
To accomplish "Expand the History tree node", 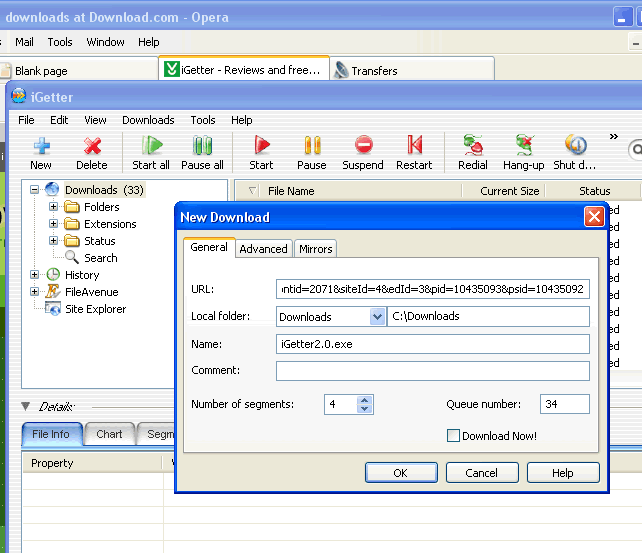I will pyautogui.click(x=34, y=274).
